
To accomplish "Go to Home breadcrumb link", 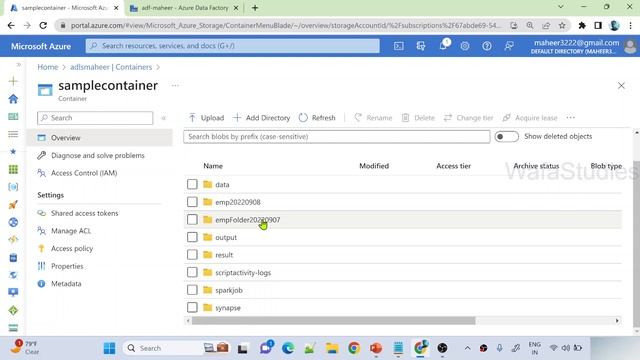I will (x=48, y=67).
